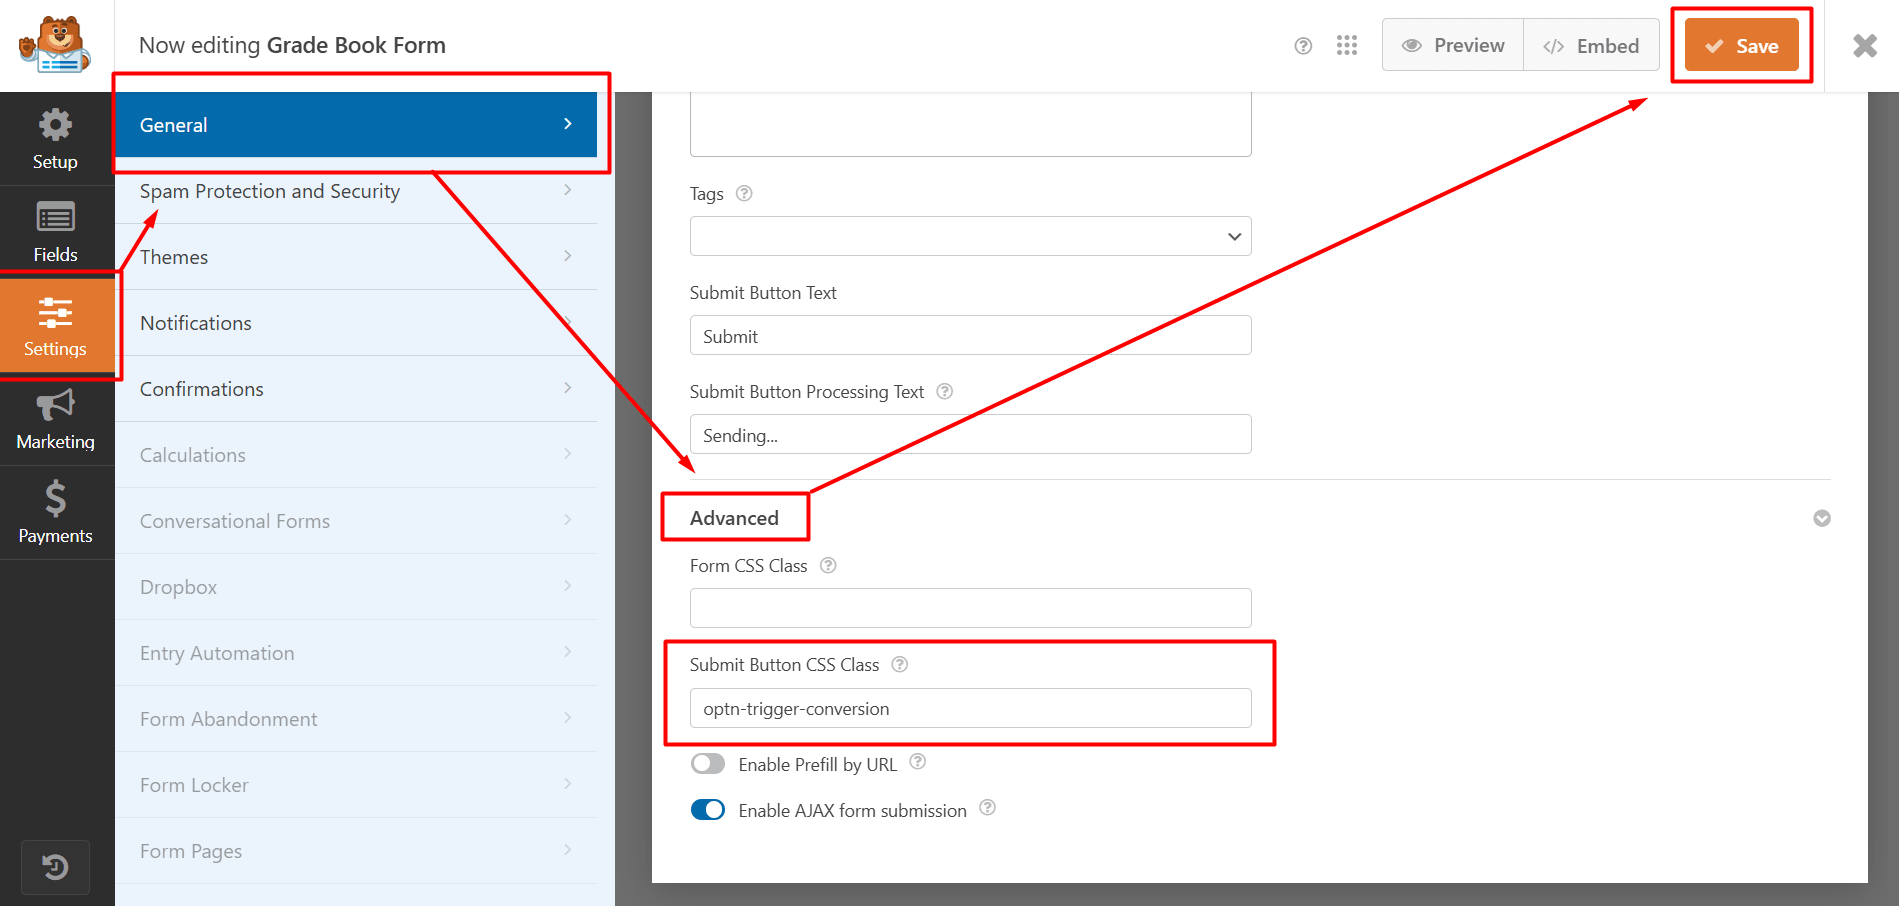Open Form Abandonment settings

click(356, 719)
